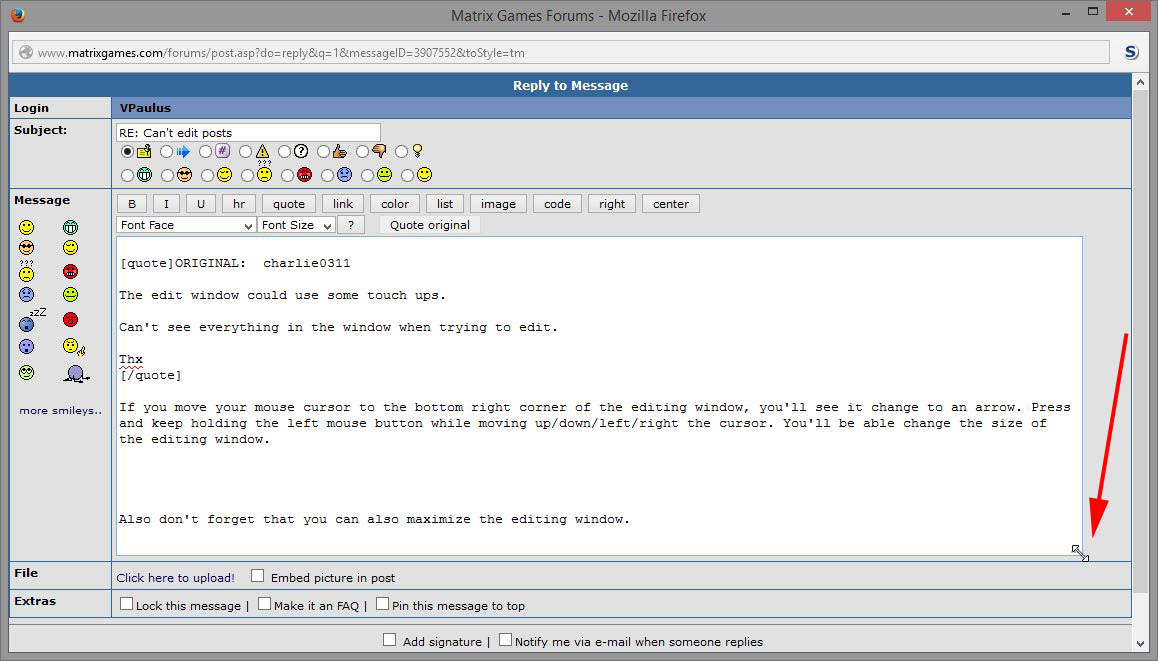Click the Firefox logo in the title bar
The height and width of the screenshot is (661, 1158).
click(x=18, y=14)
